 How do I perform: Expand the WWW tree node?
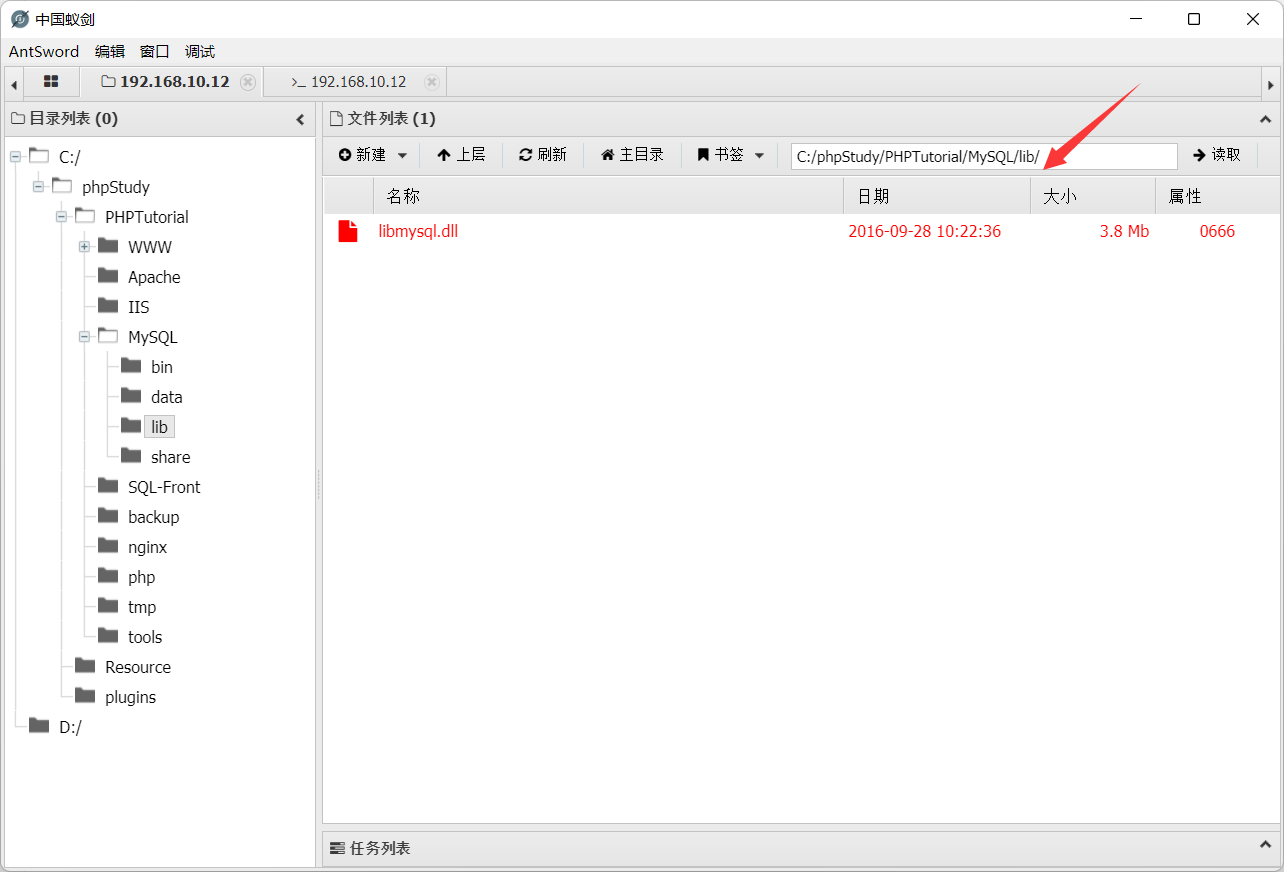click(x=84, y=246)
